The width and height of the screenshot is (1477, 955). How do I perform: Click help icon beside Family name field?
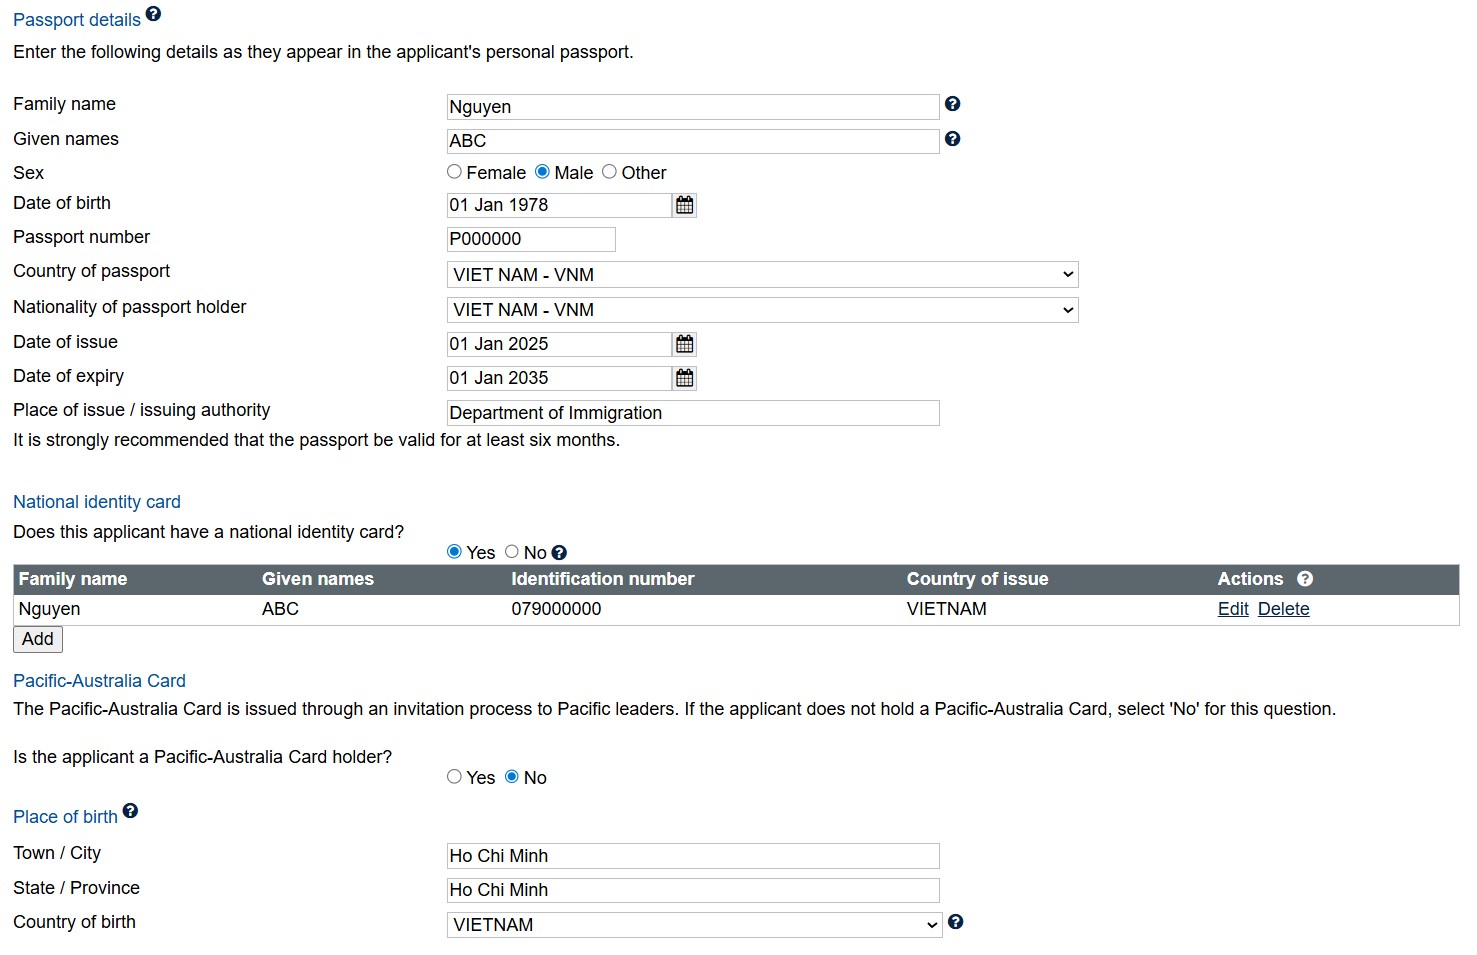(x=952, y=104)
